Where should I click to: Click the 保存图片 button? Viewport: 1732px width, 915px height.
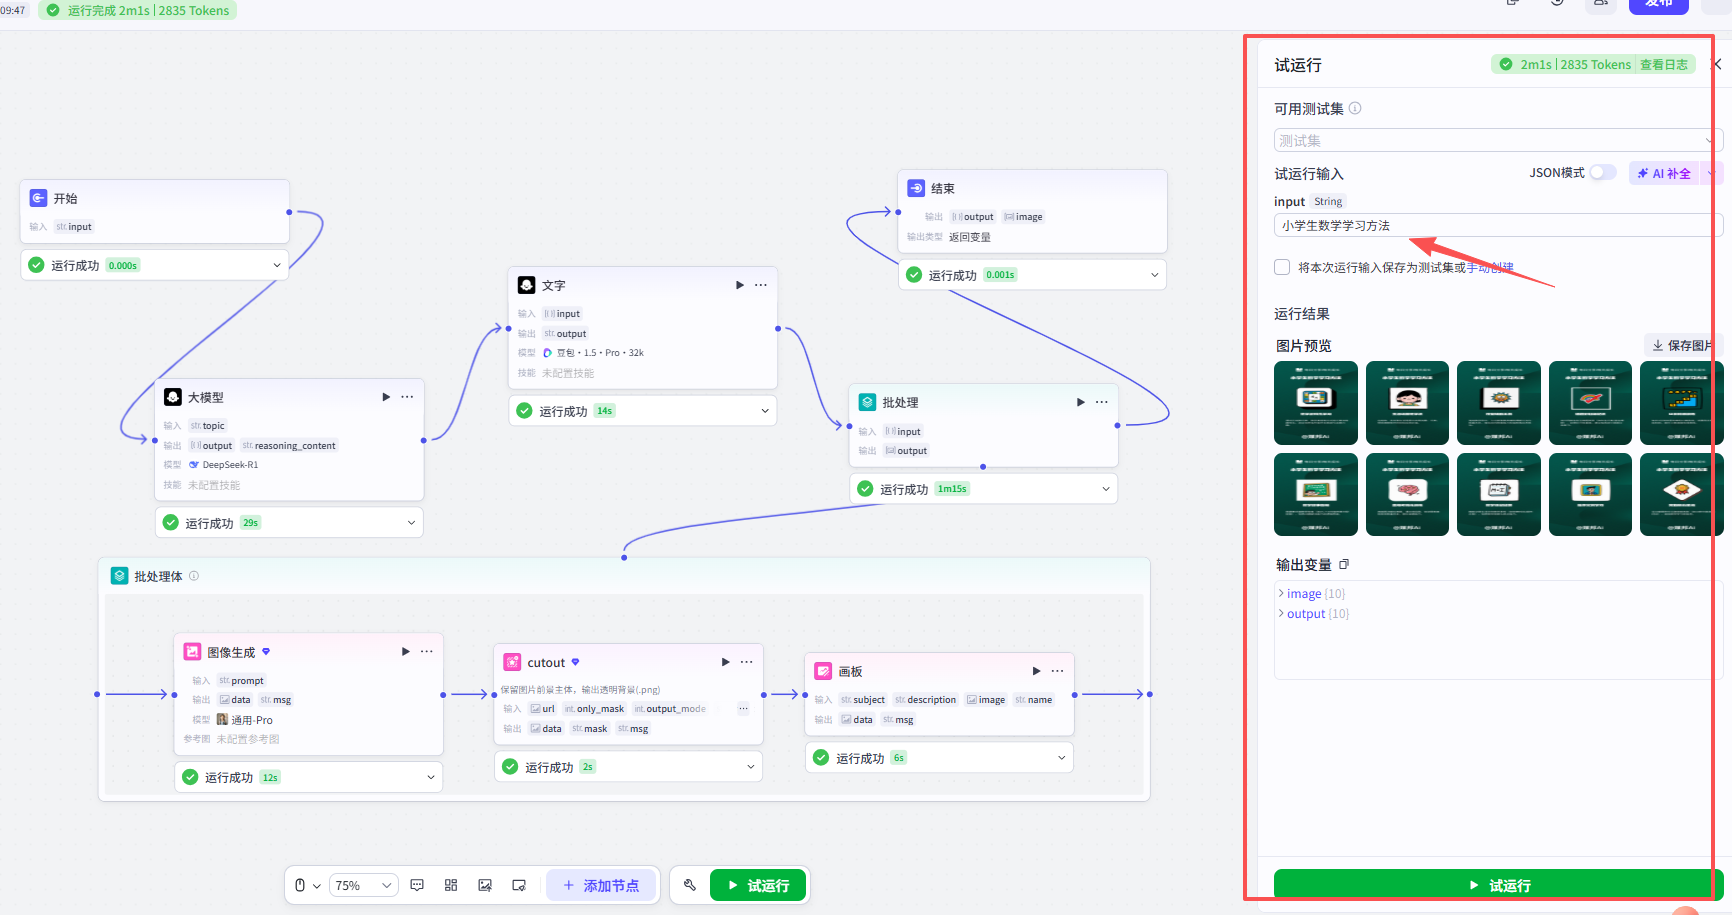[1682, 345]
